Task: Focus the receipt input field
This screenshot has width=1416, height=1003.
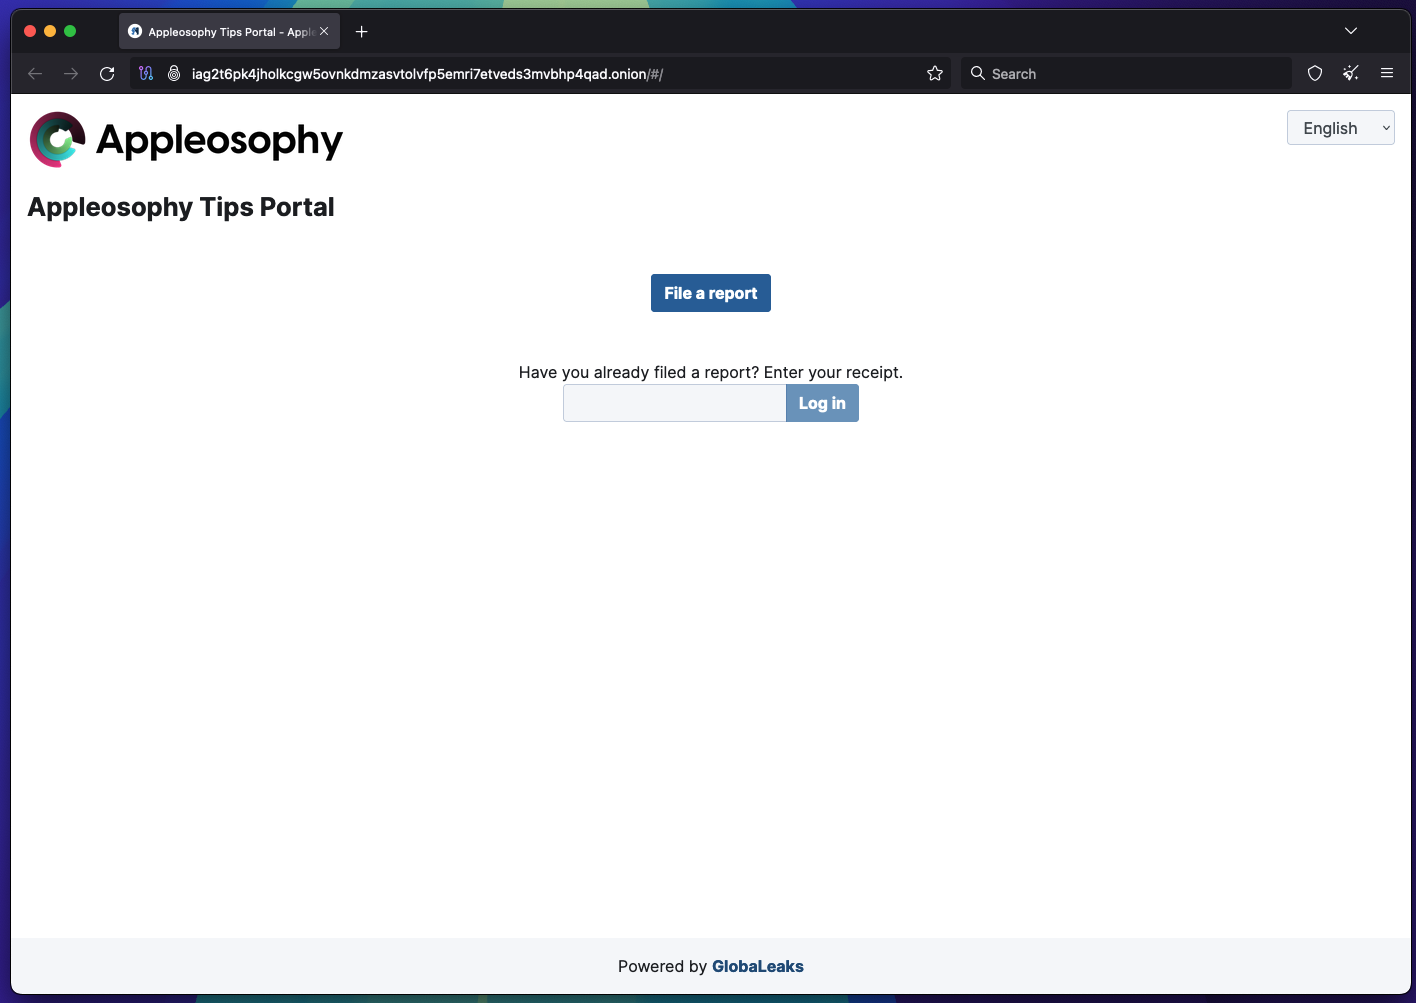Action: click(x=675, y=403)
